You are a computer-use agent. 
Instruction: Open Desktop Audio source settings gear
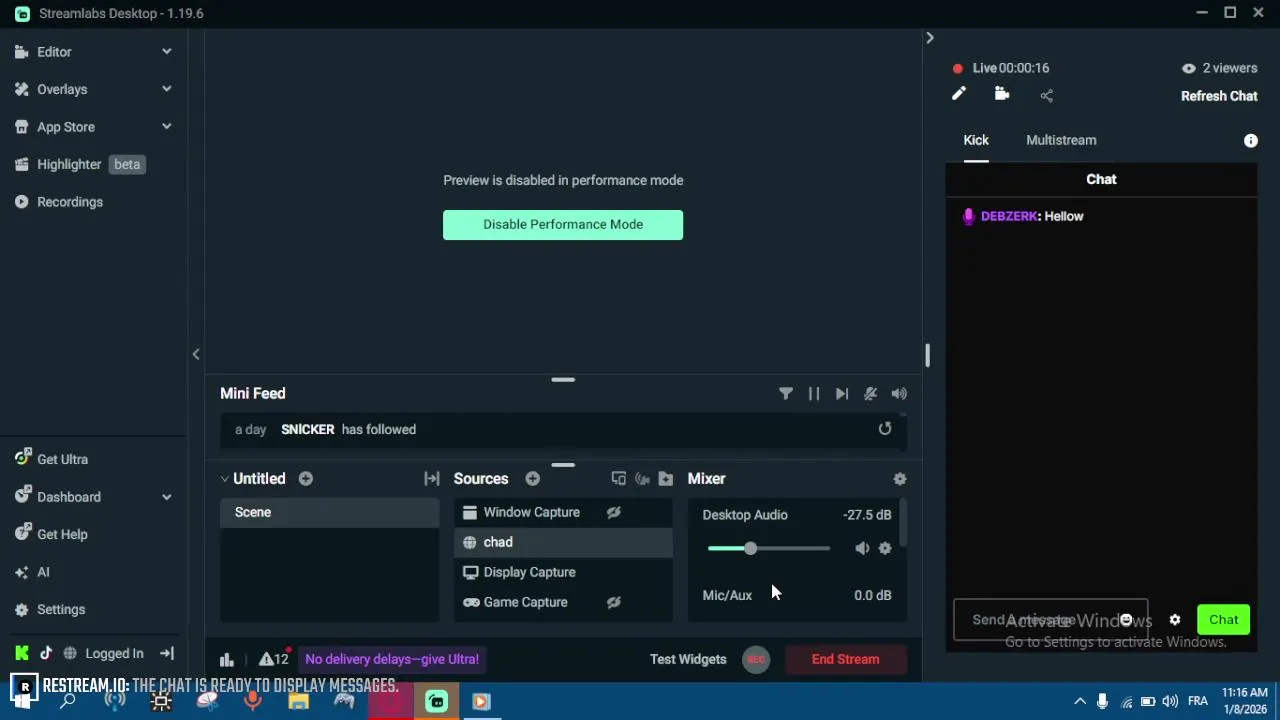(x=885, y=548)
